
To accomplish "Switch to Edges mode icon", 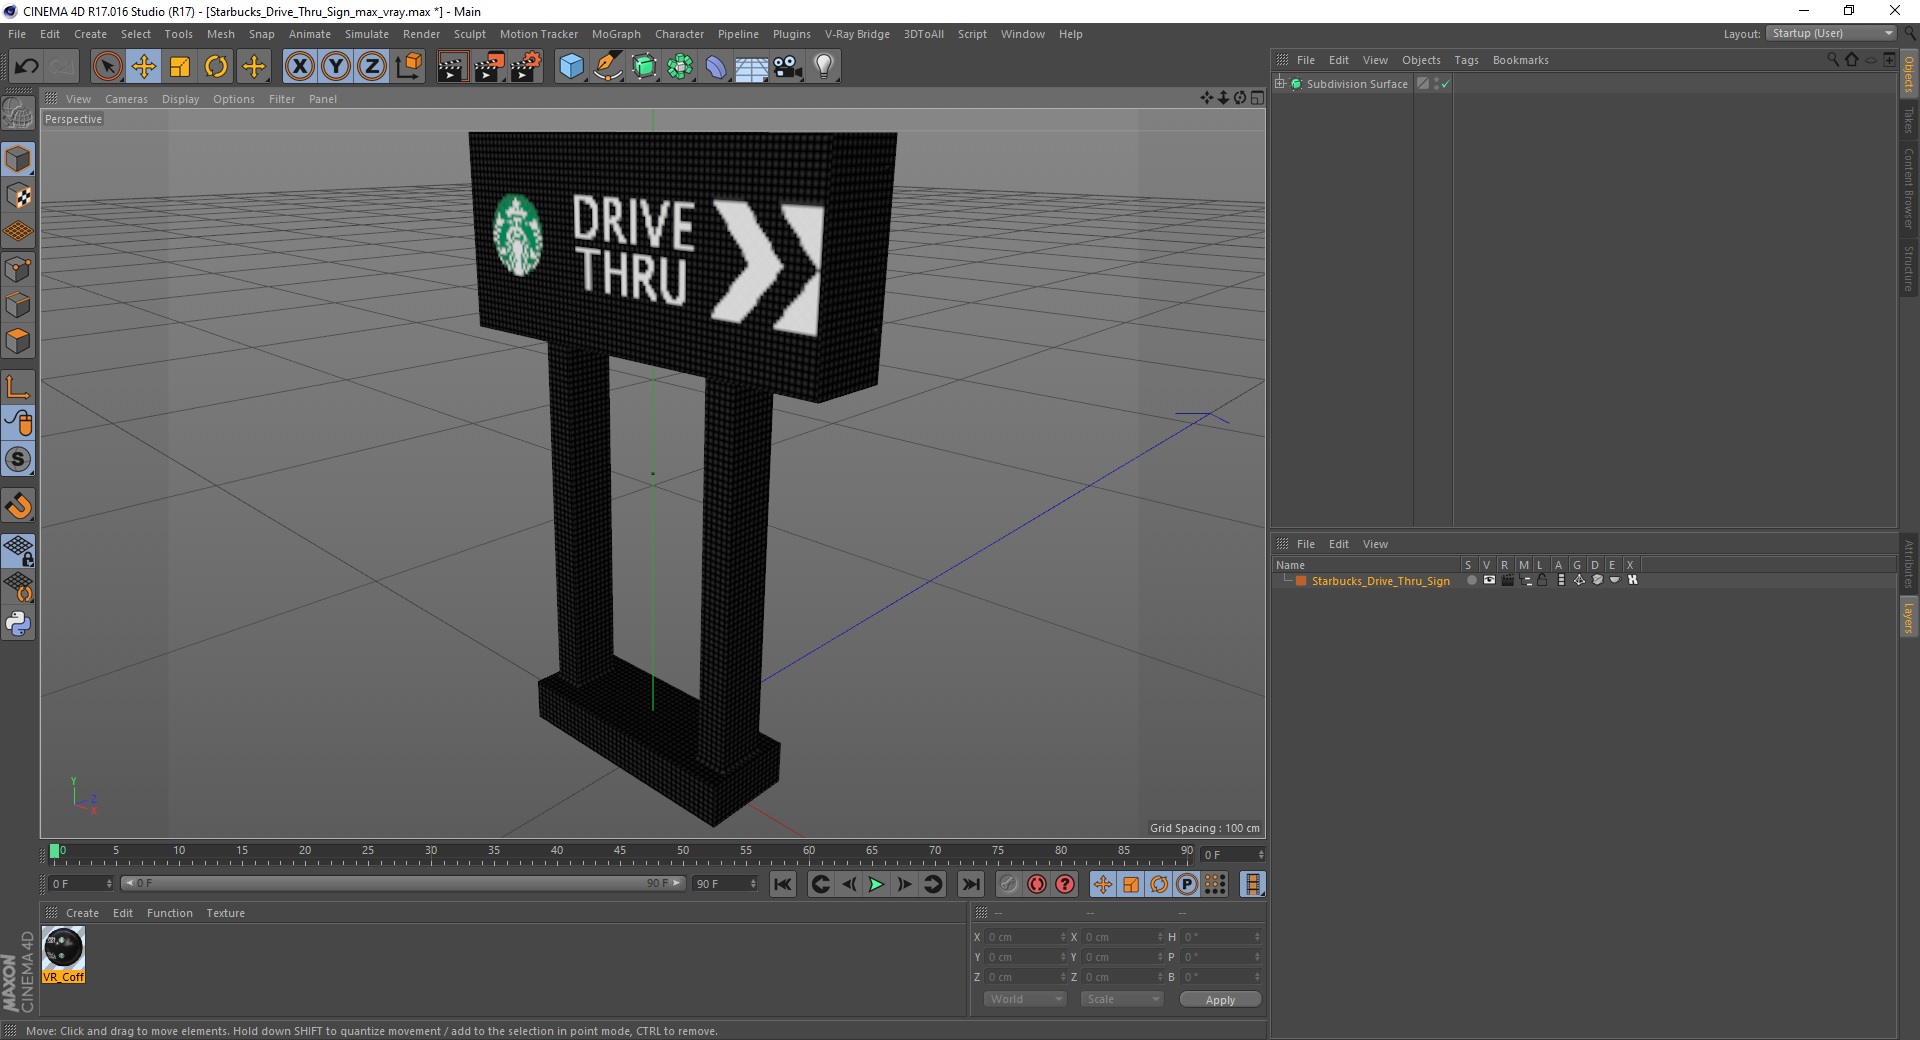I will coord(18,305).
